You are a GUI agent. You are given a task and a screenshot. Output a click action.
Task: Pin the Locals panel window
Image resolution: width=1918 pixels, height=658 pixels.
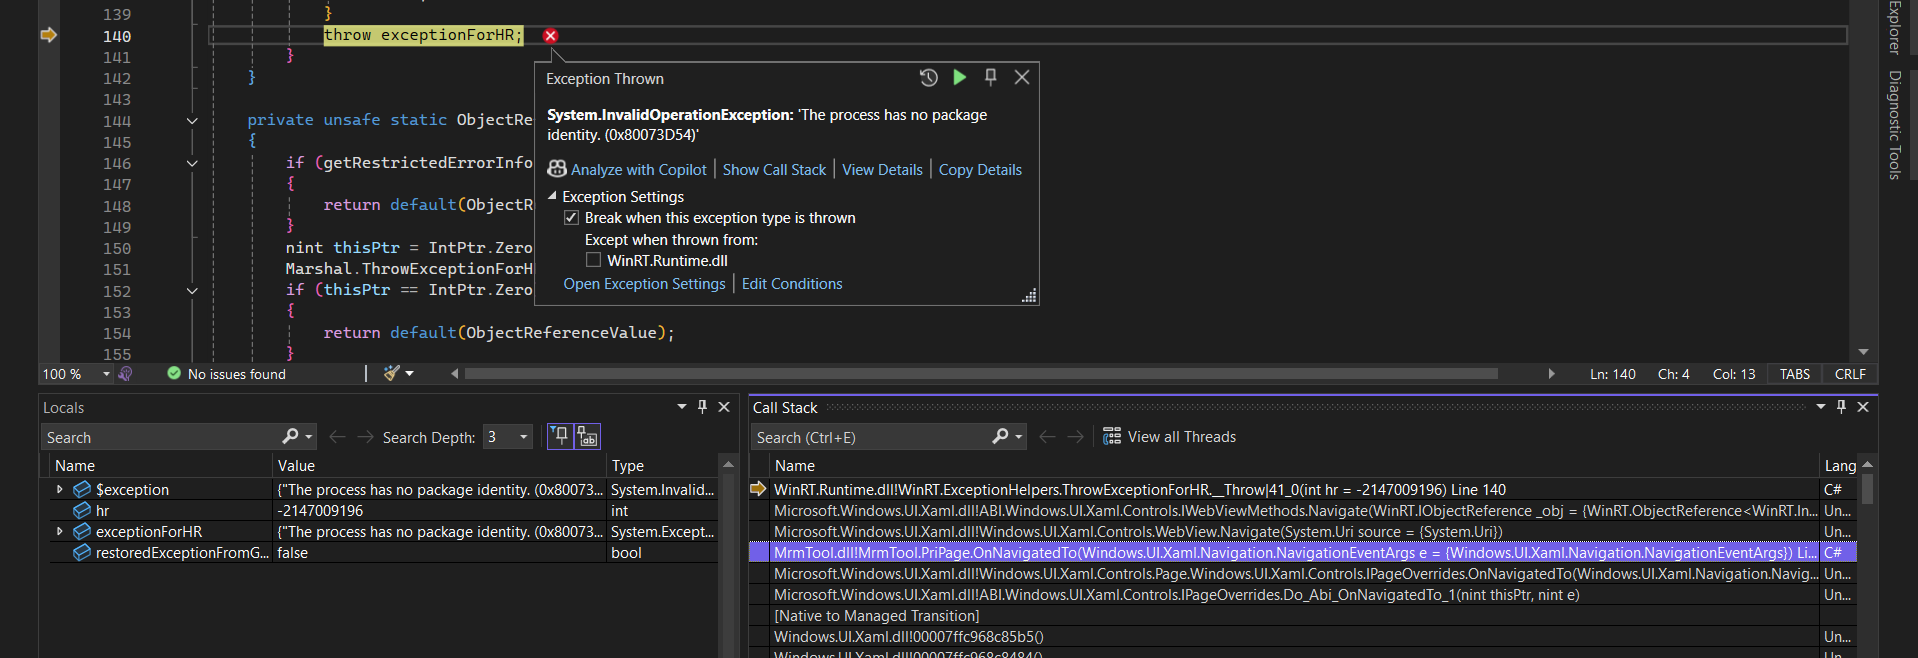click(x=702, y=407)
